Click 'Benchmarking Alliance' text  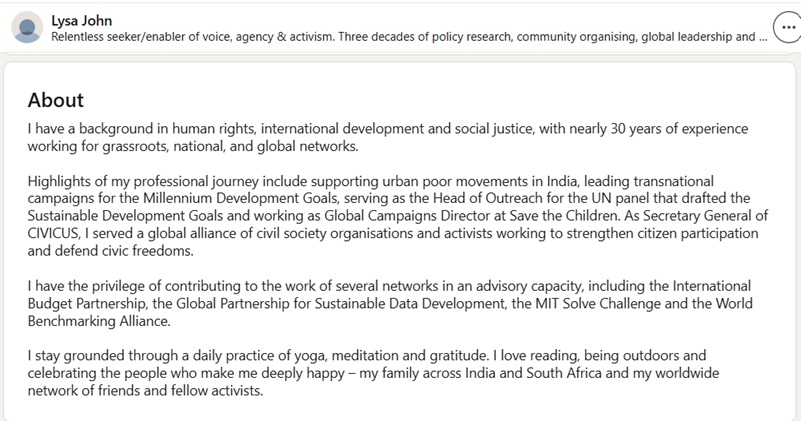point(99,321)
